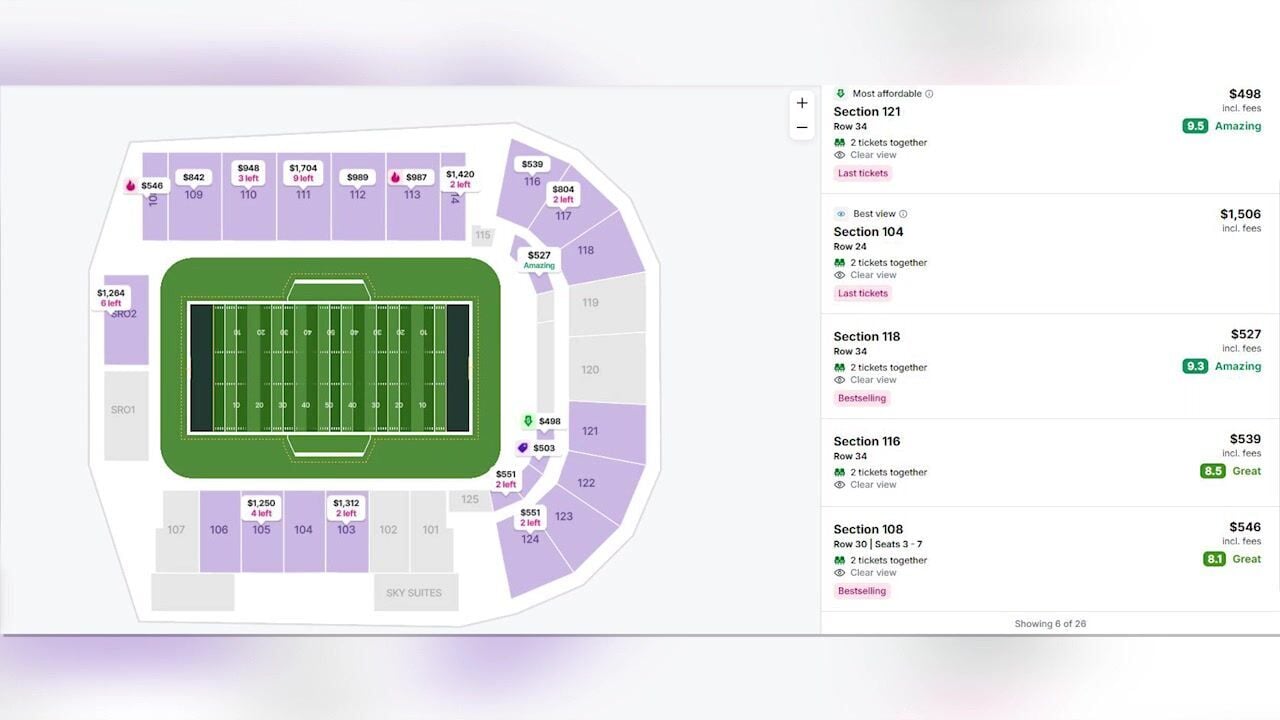Click purple tag icon on $503 marker
Screen dimensions: 1280x720
point(522,448)
